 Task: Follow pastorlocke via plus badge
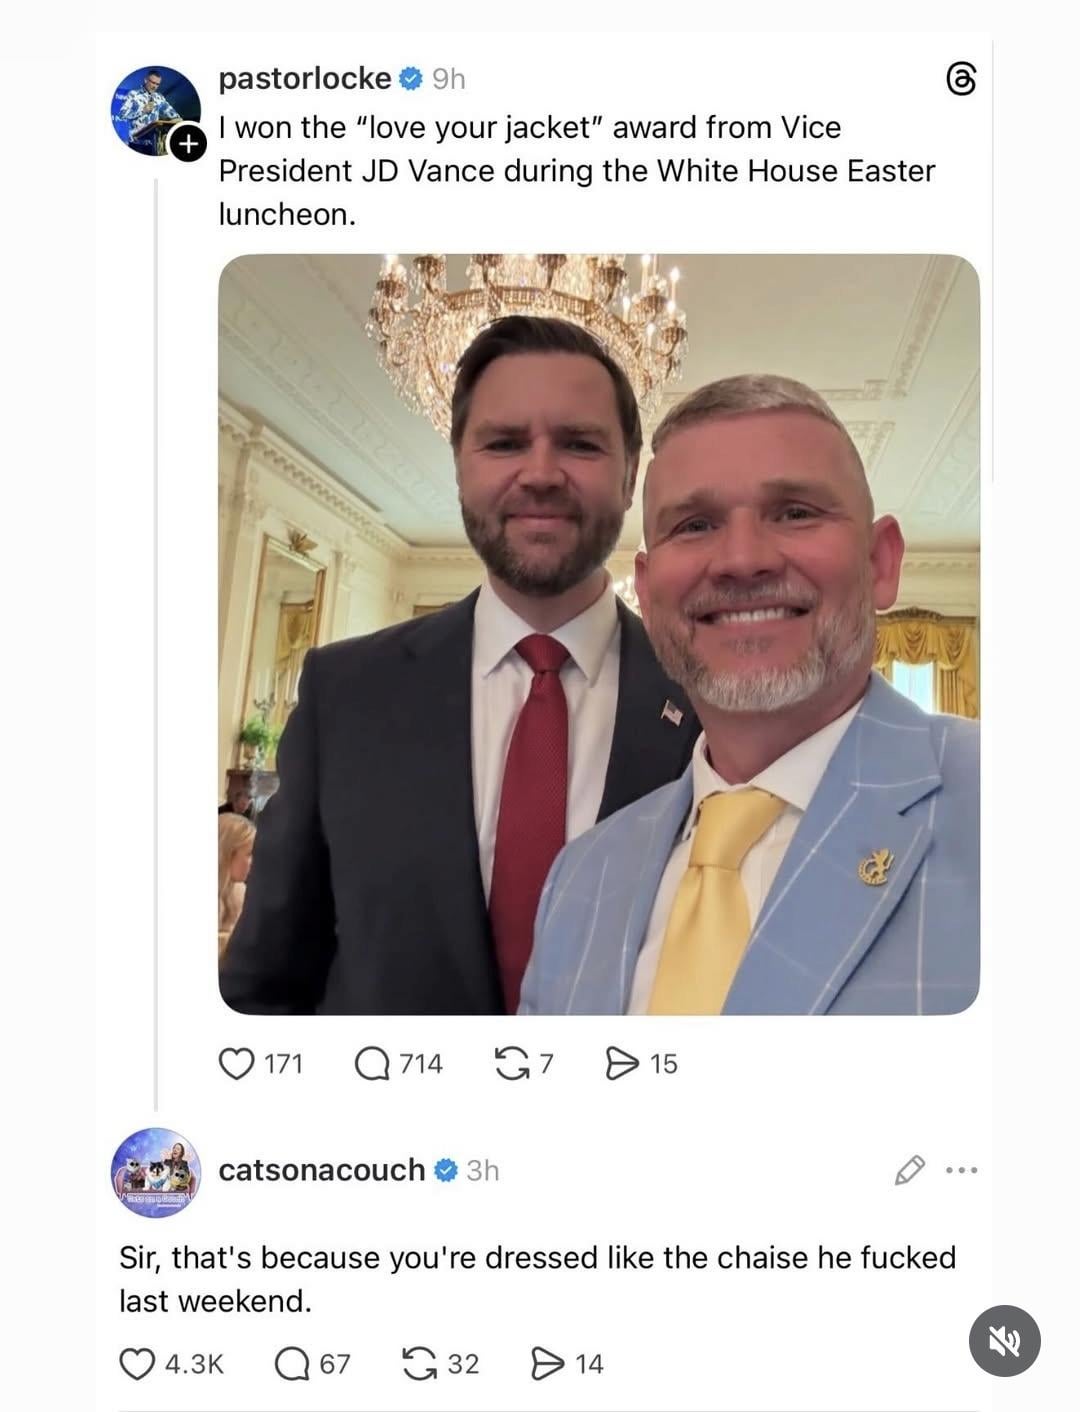(x=187, y=145)
